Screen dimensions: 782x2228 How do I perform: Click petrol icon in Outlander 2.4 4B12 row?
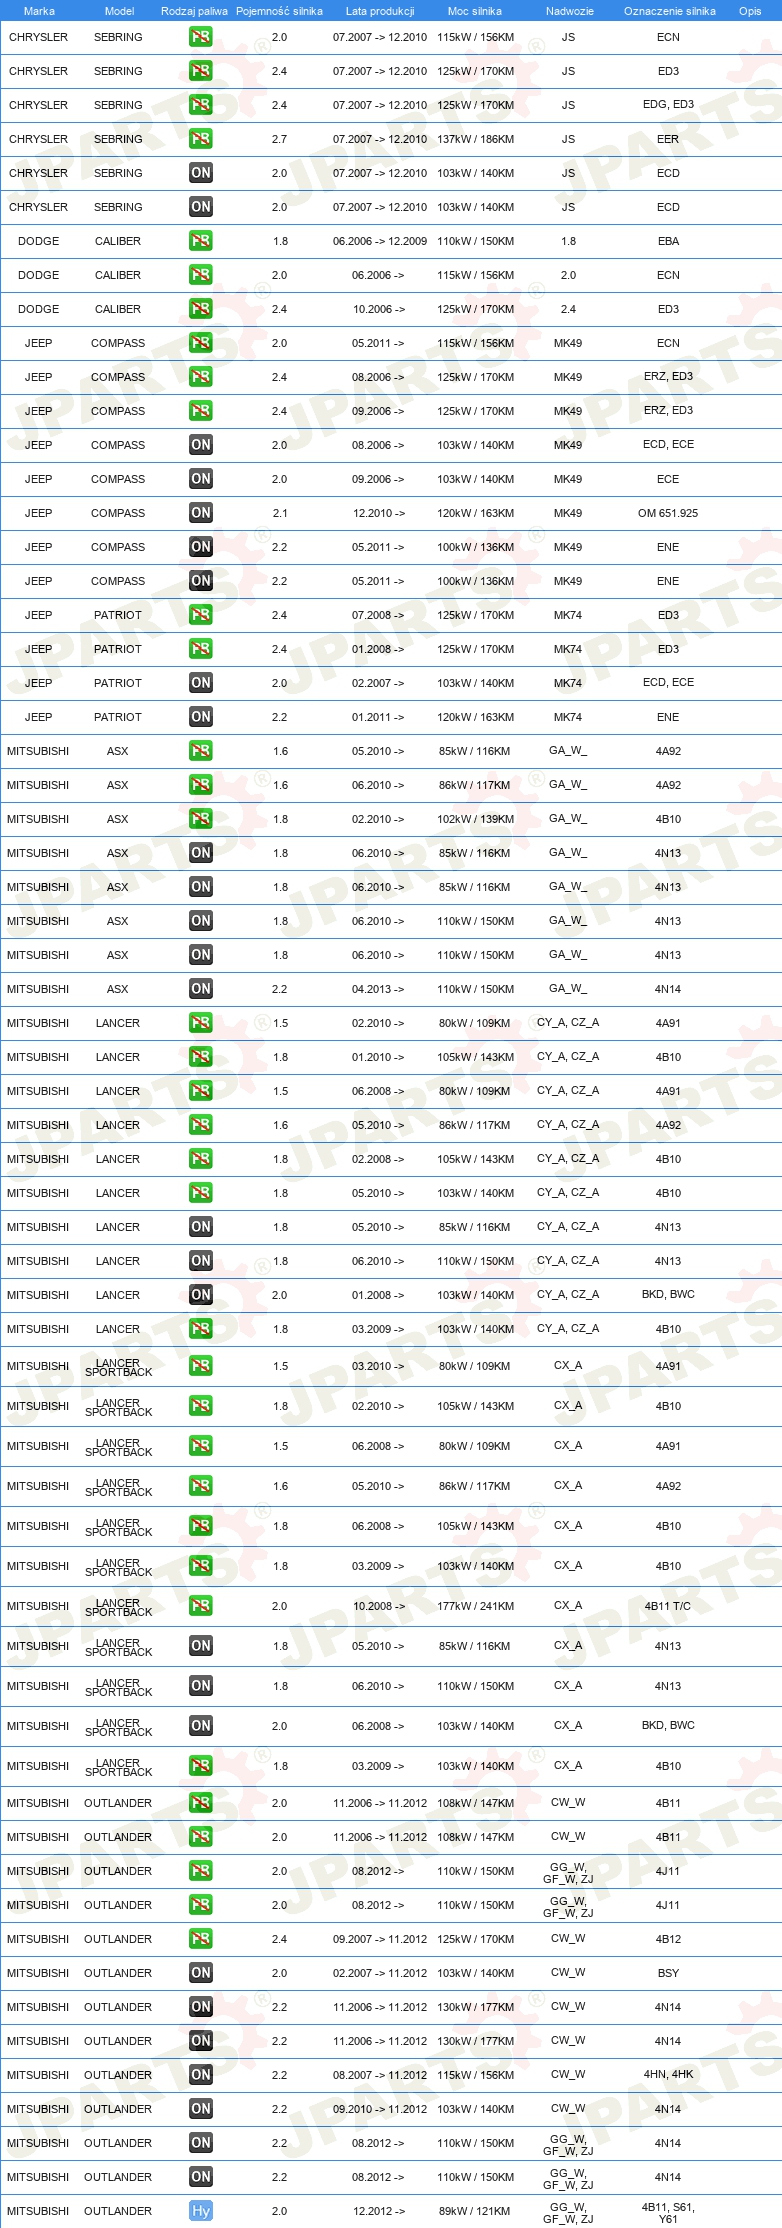point(201,1939)
